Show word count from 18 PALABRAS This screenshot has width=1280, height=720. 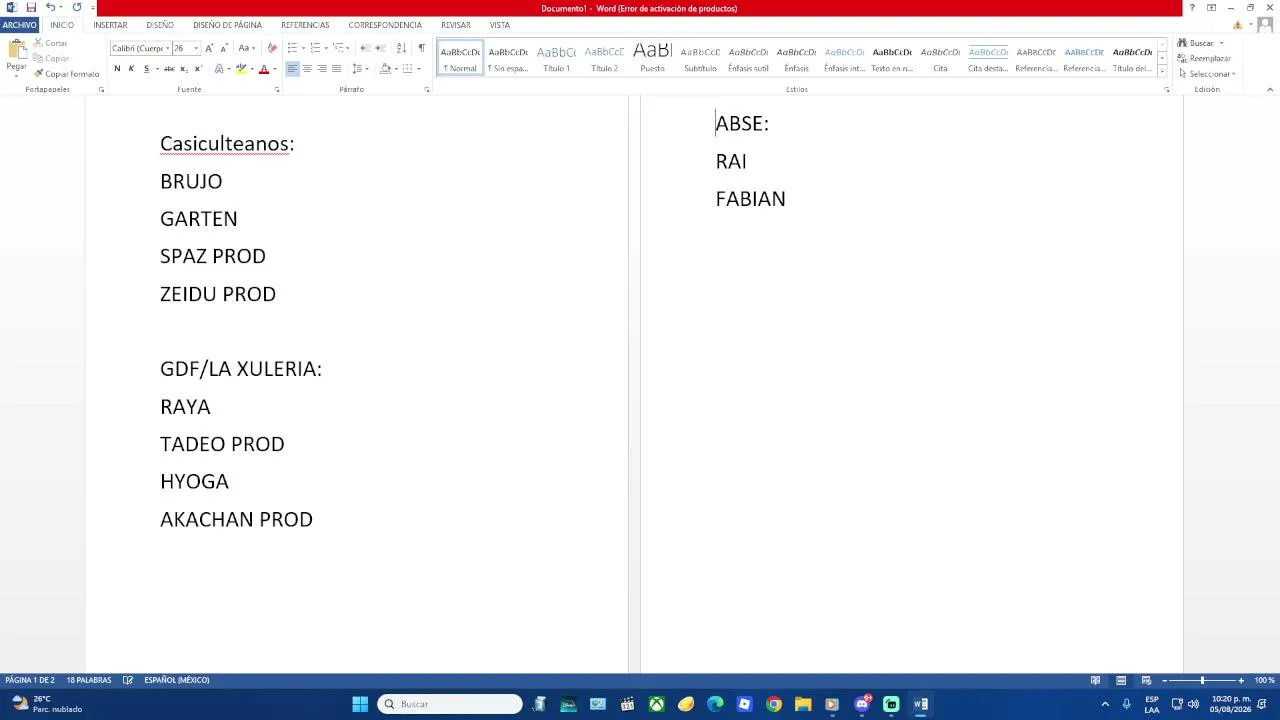[89, 680]
